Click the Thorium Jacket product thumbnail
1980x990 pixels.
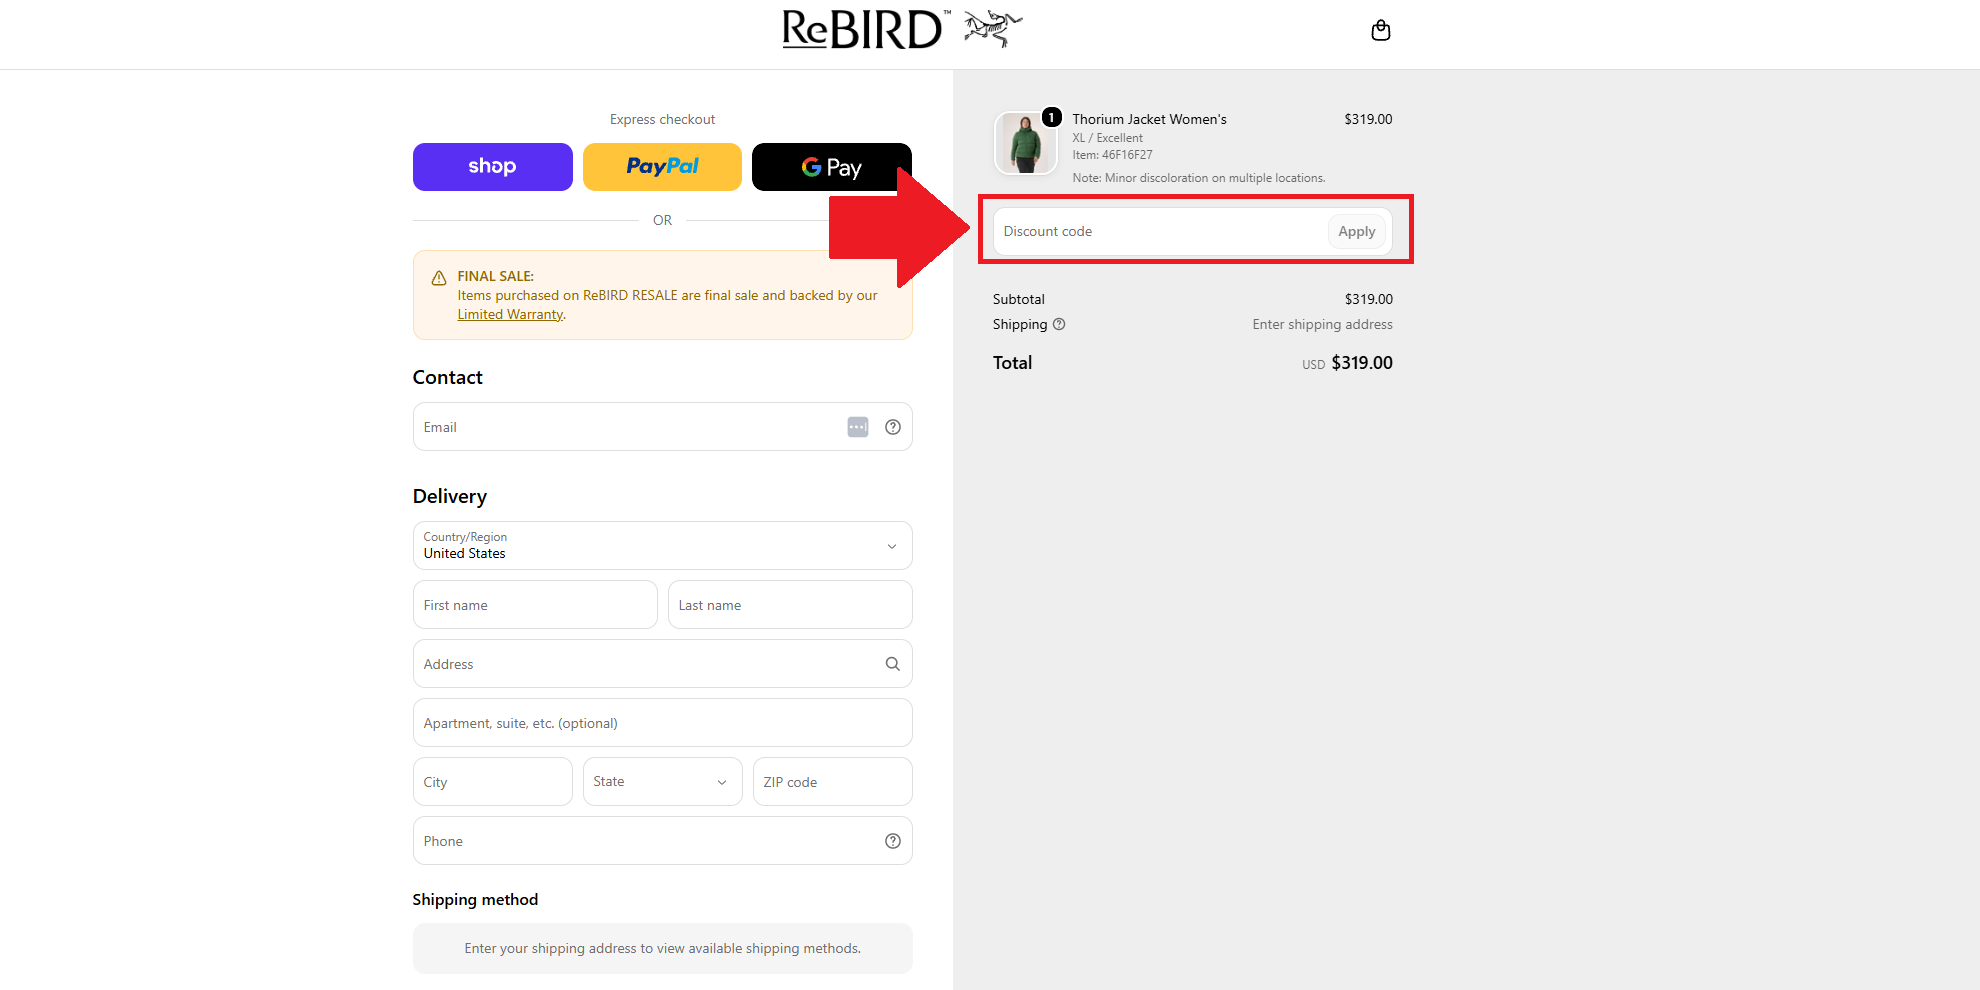click(x=1025, y=143)
